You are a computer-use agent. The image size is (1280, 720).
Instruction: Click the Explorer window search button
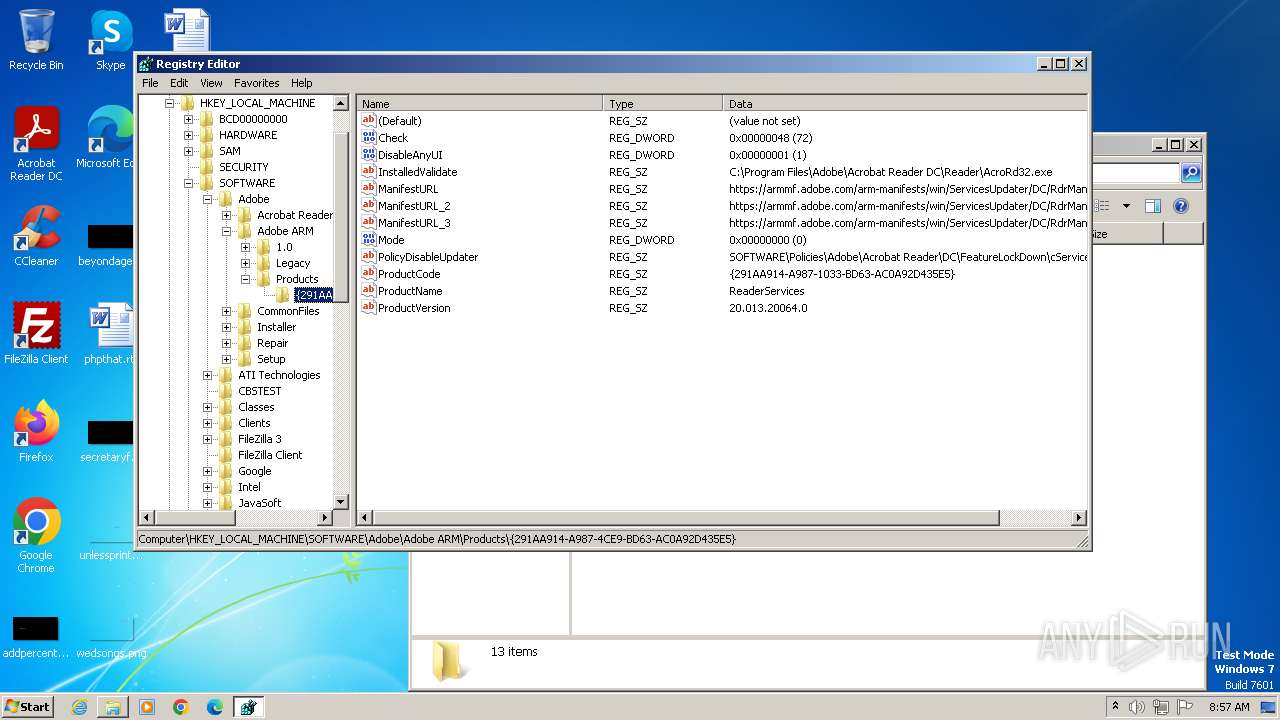pos(1190,173)
